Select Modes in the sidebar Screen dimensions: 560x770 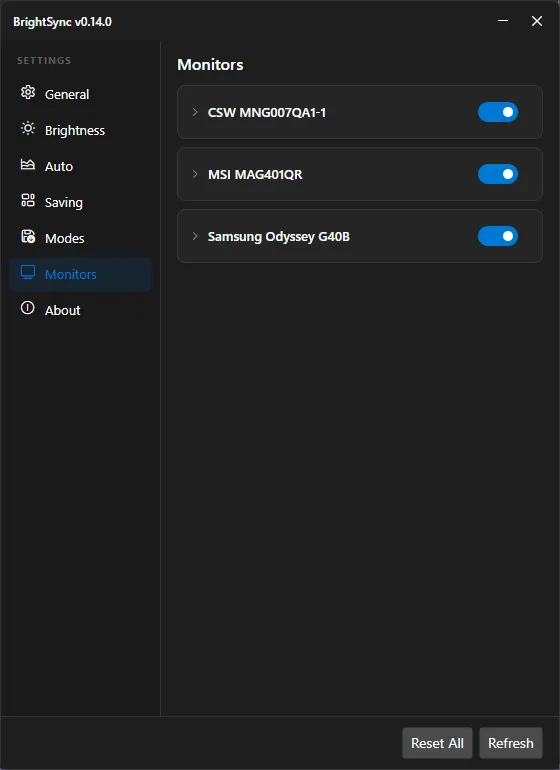81,238
